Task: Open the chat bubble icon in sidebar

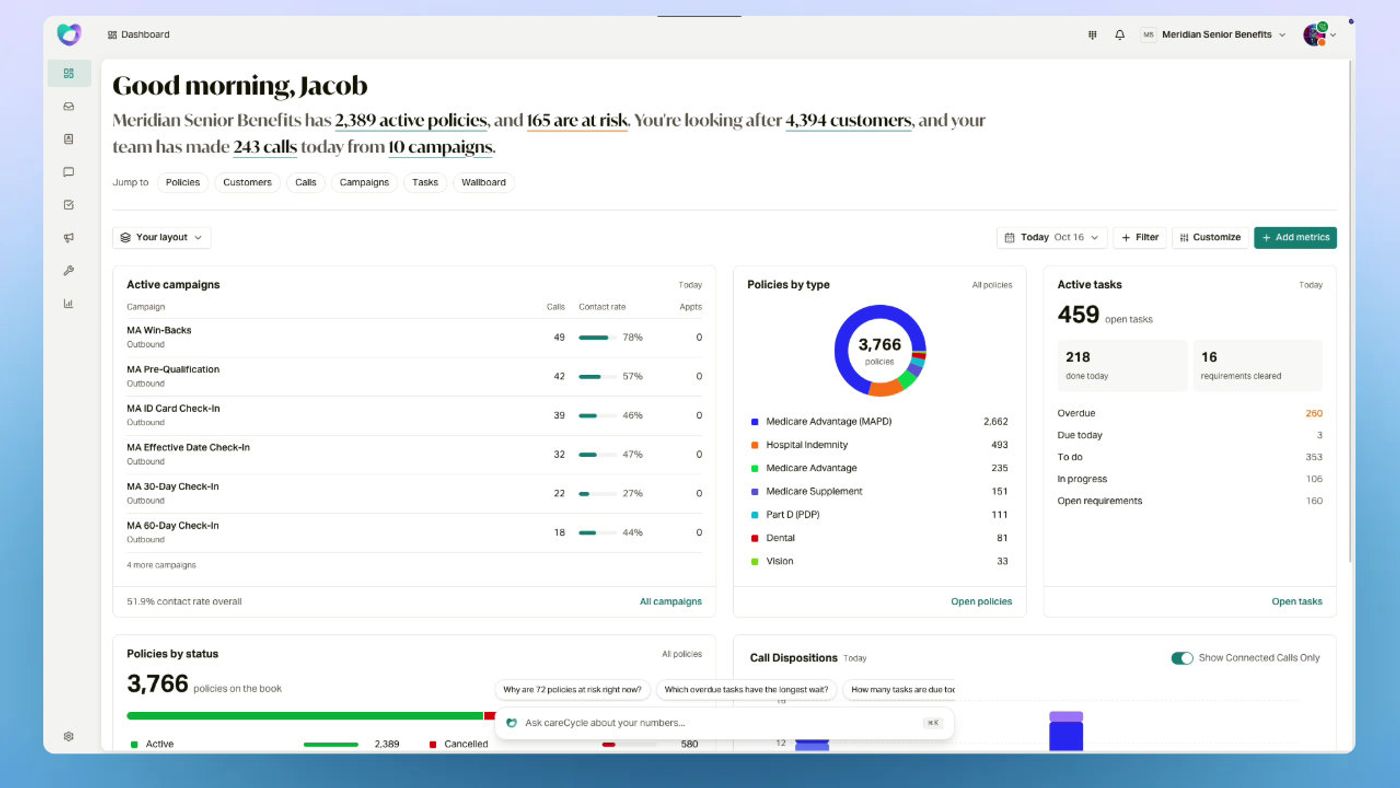Action: (x=69, y=172)
